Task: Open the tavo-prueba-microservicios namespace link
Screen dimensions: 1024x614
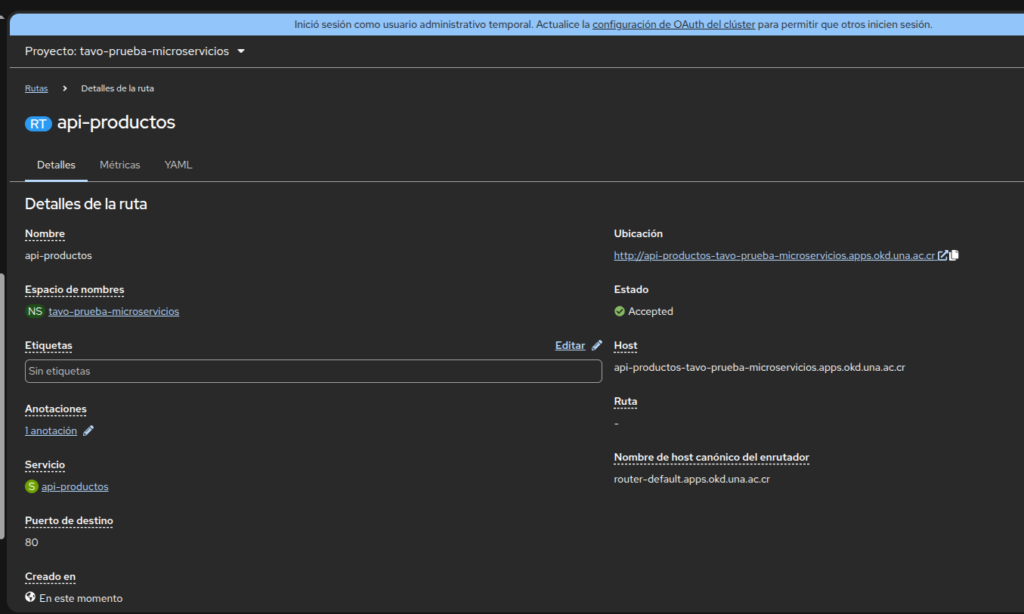Action: [x=114, y=311]
